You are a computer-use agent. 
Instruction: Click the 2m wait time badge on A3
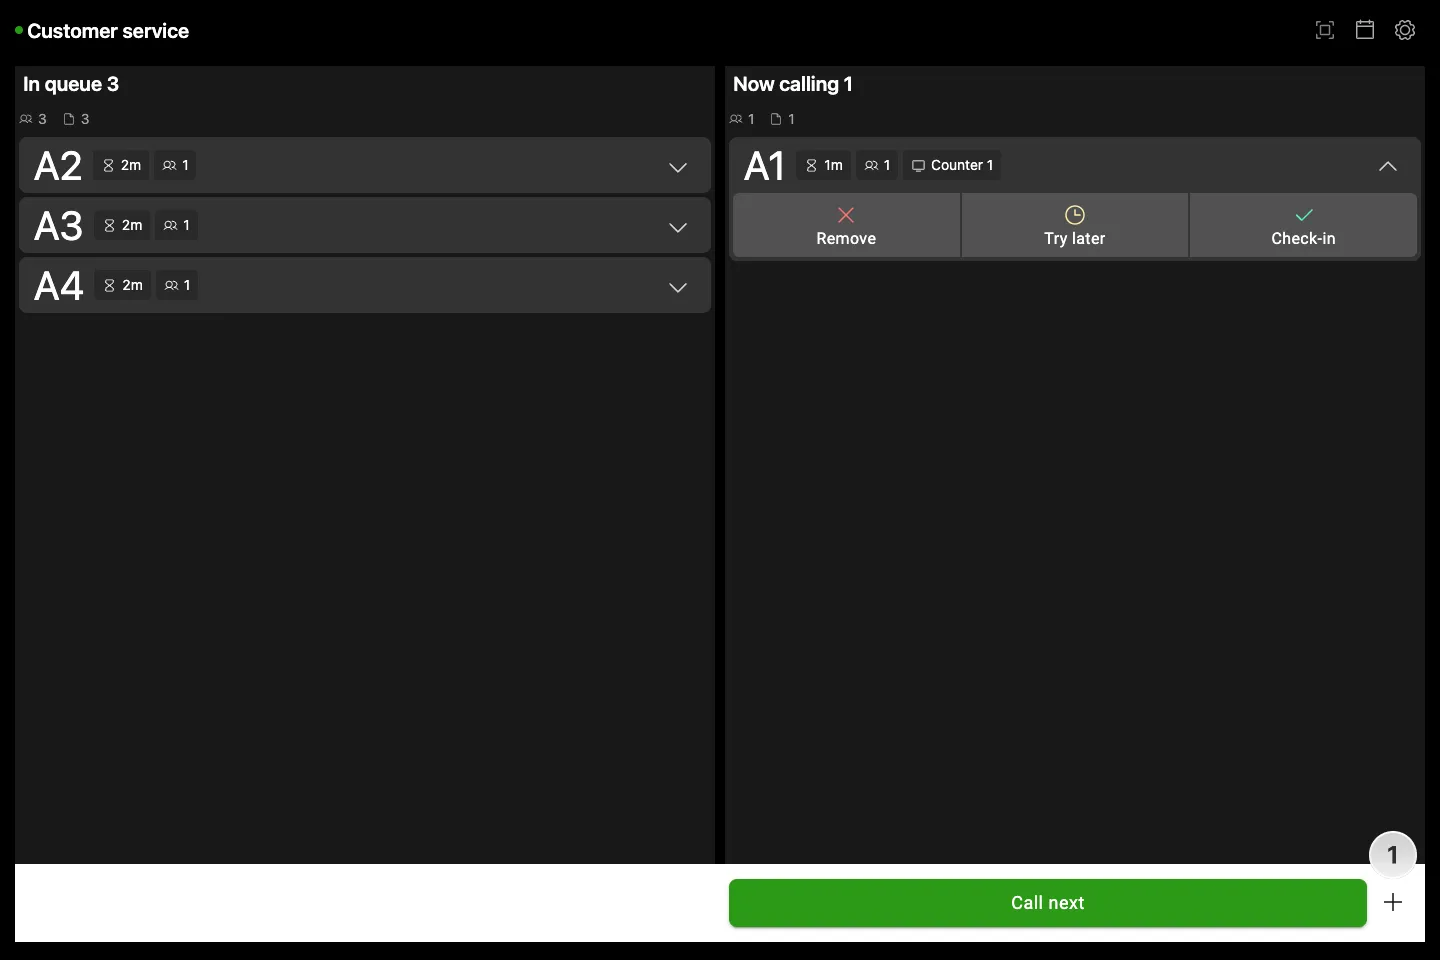click(x=122, y=225)
